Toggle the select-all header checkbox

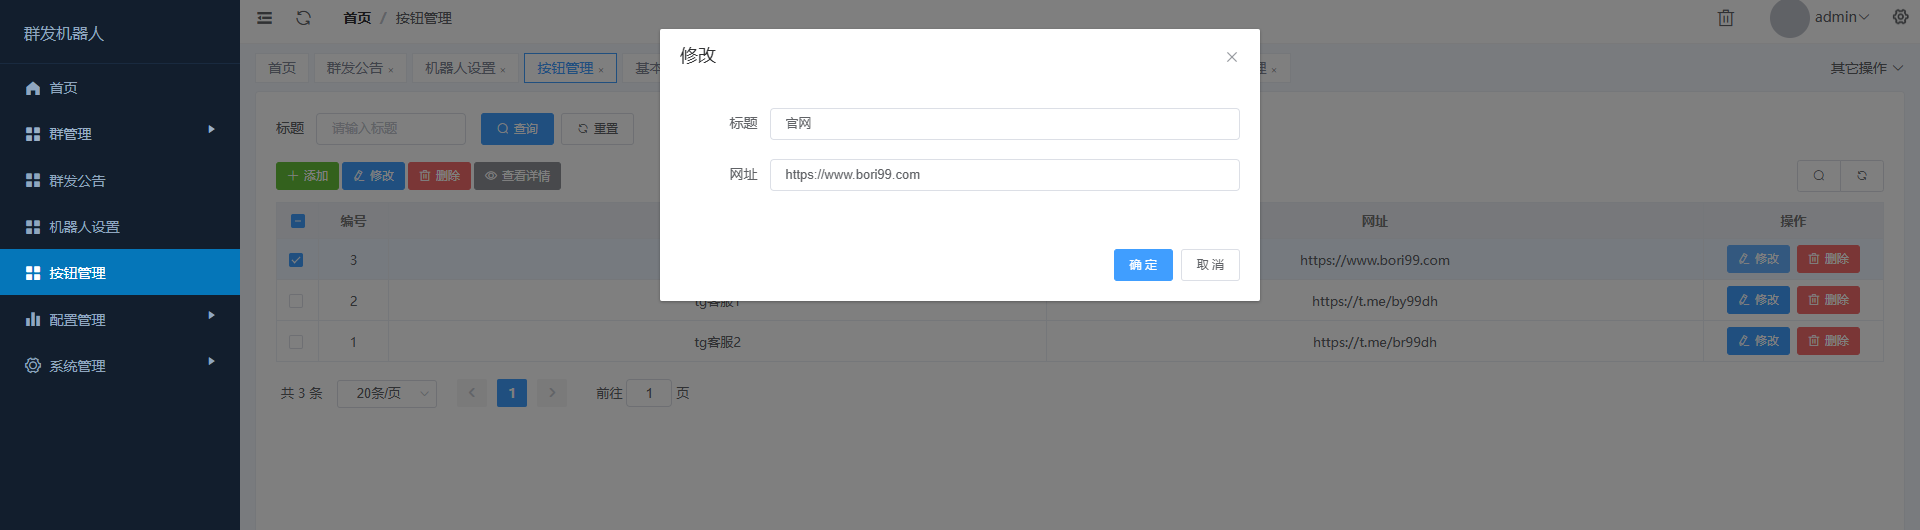click(297, 221)
